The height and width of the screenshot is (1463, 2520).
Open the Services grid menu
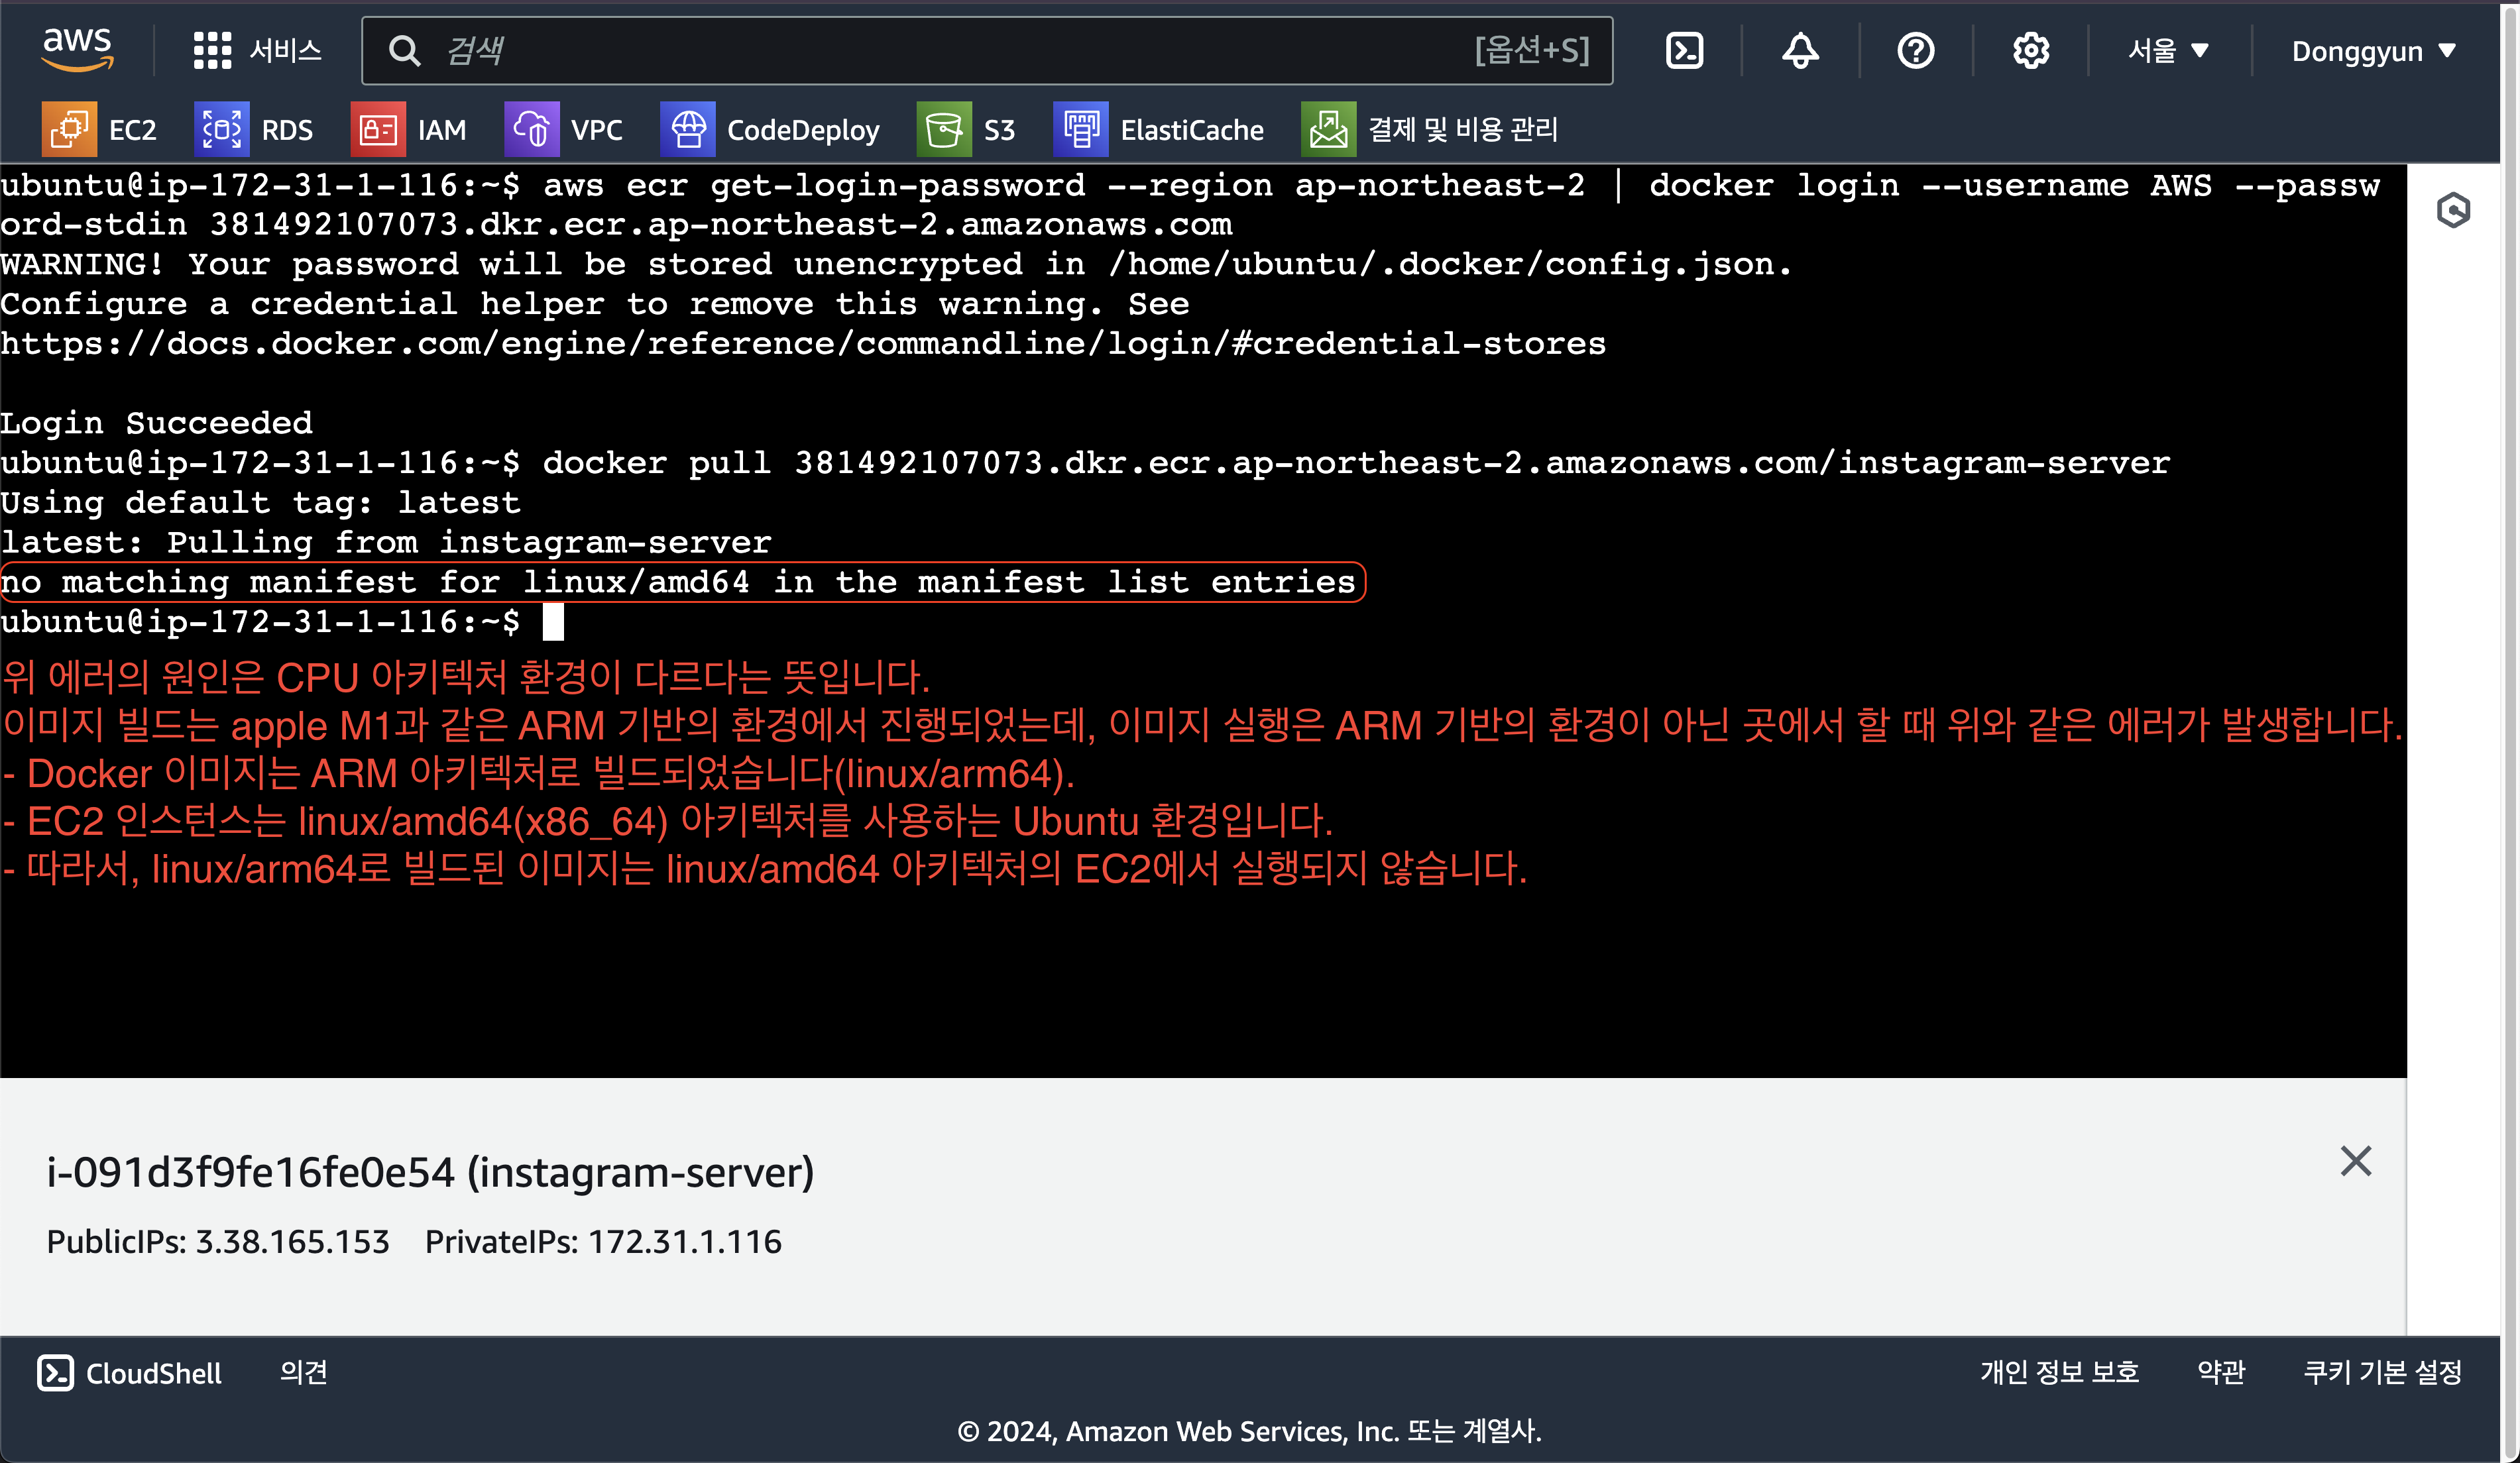[x=256, y=50]
